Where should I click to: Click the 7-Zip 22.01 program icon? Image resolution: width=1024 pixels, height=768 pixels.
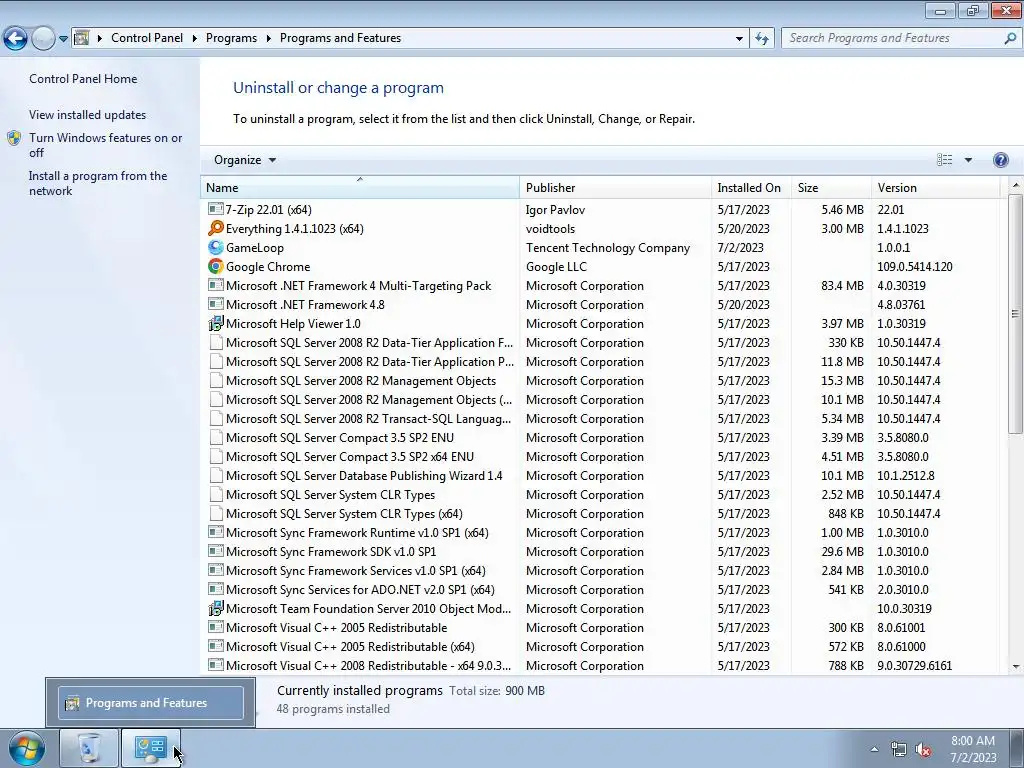[x=215, y=209]
